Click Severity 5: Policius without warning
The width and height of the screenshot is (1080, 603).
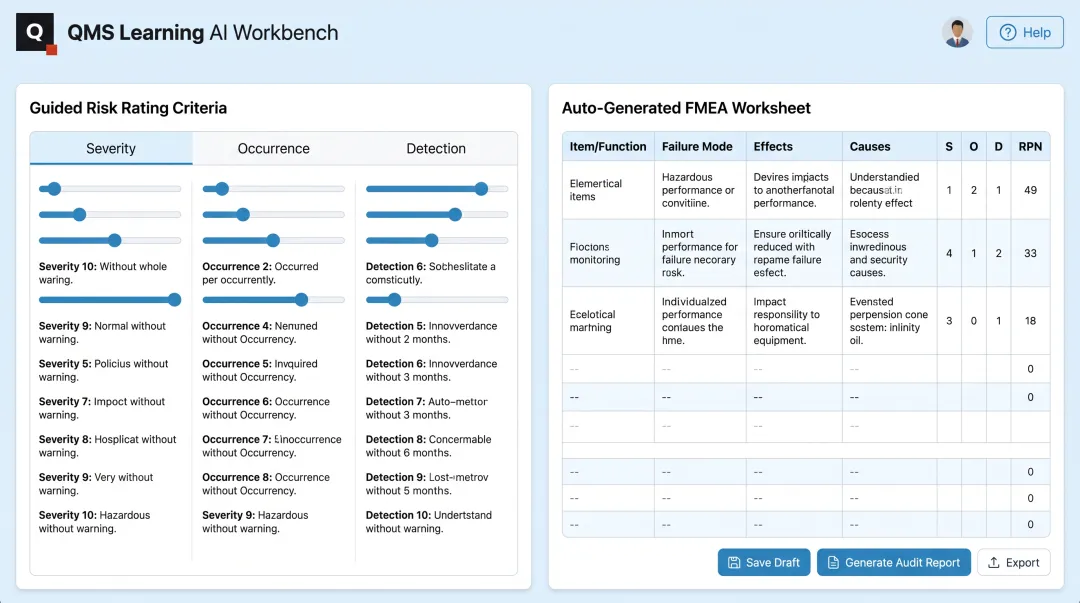pyautogui.click(x=103, y=371)
